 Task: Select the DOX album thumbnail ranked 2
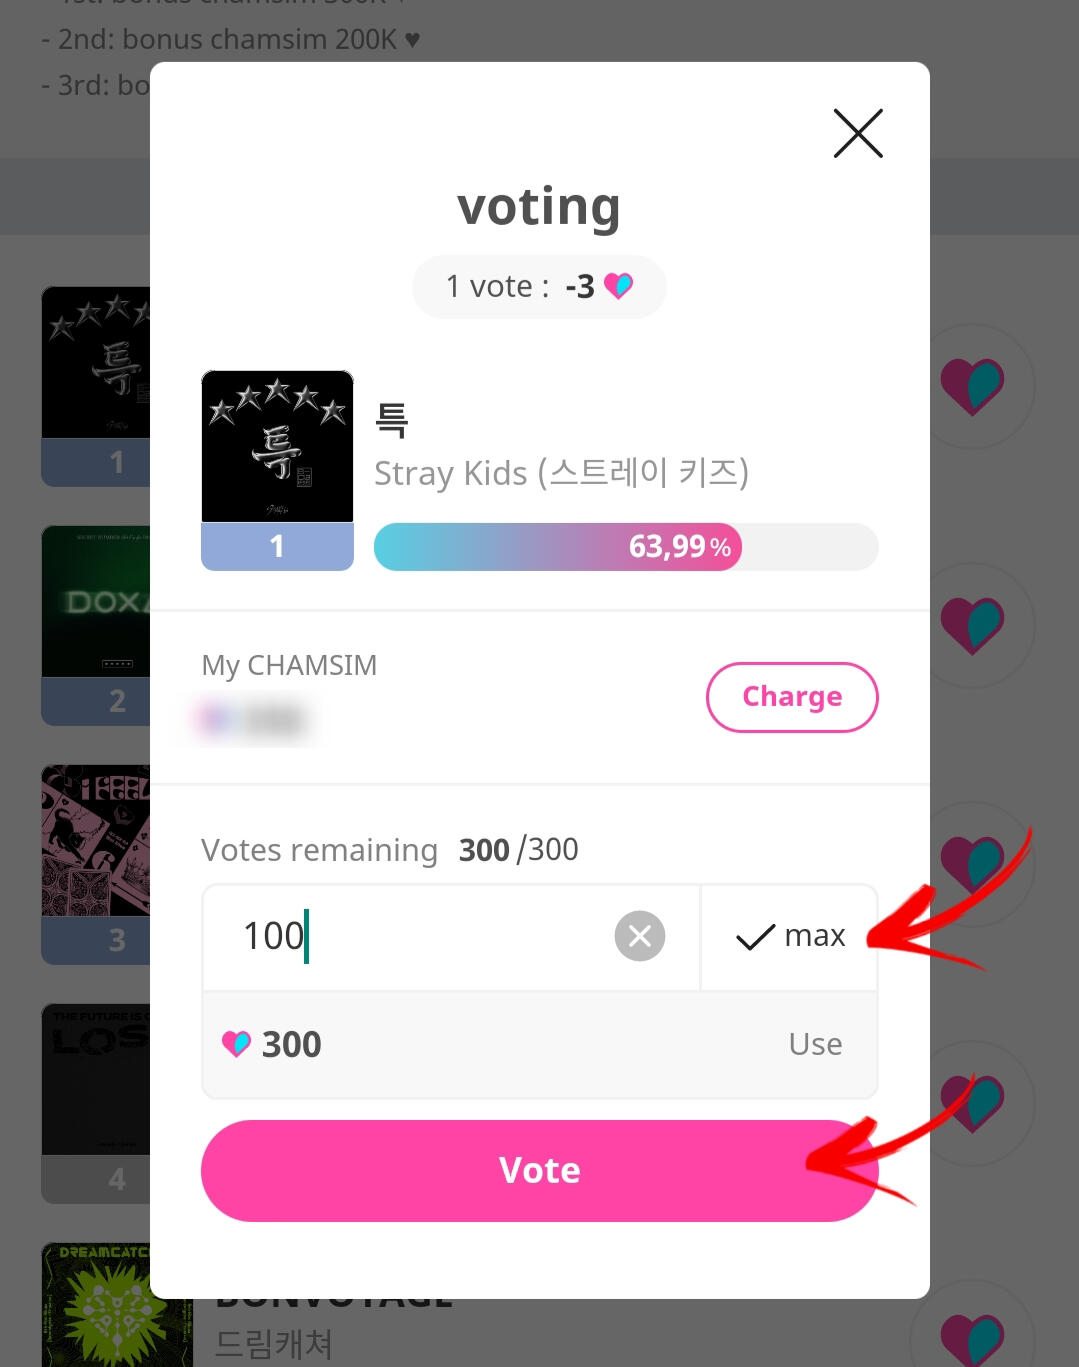(96, 601)
